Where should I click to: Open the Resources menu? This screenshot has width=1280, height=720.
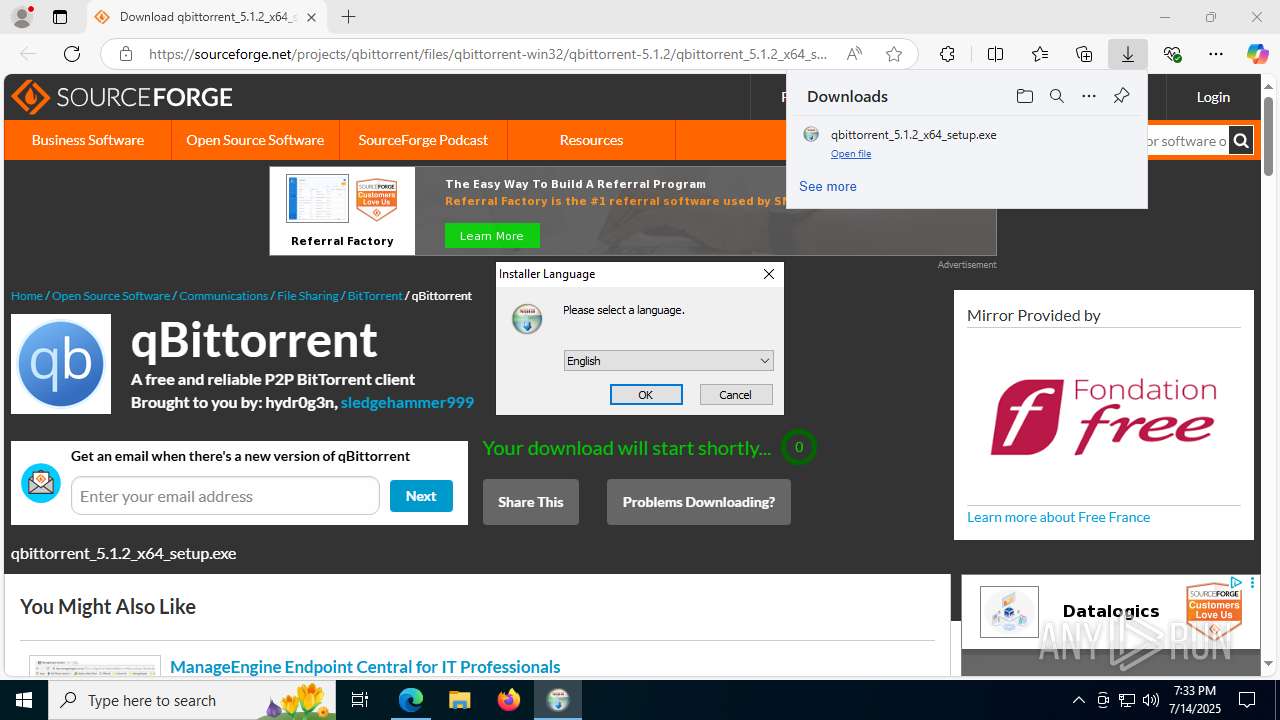[591, 140]
